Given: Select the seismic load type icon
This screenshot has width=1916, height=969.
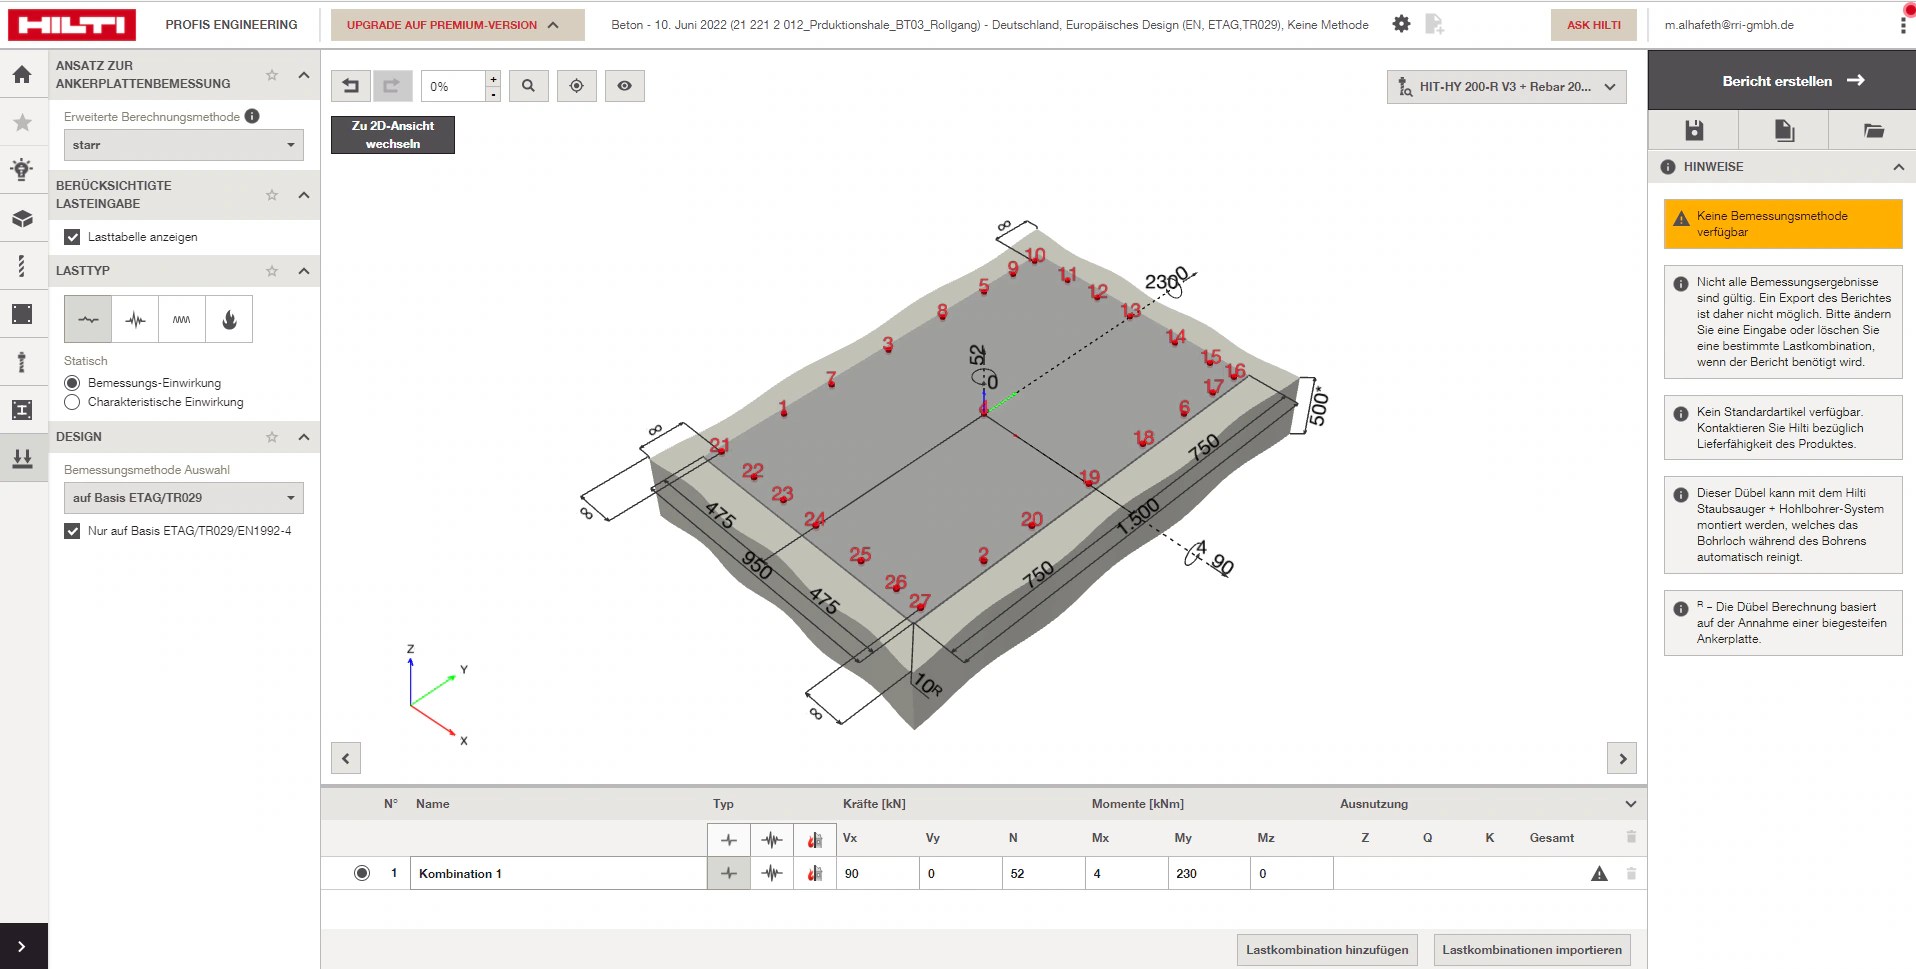Looking at the screenshot, I should [135, 320].
